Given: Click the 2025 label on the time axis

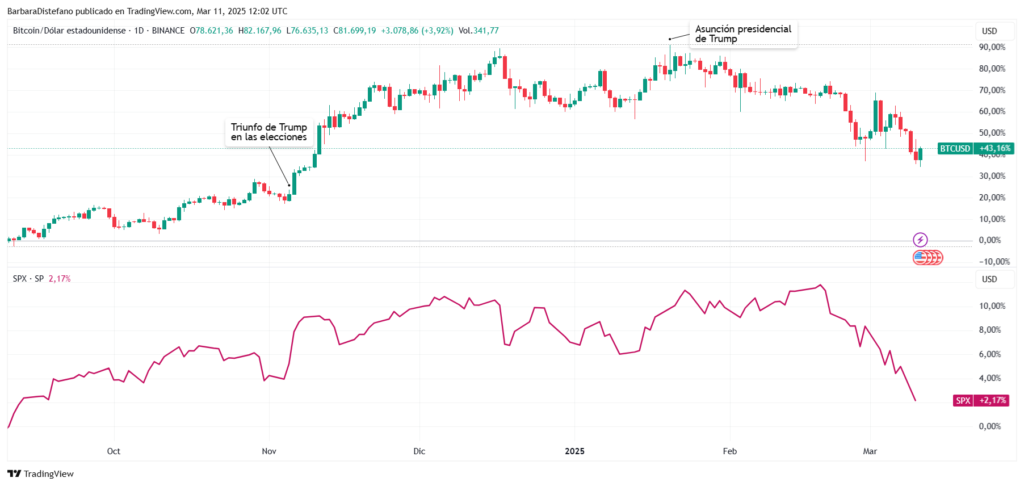Looking at the screenshot, I should (x=575, y=451).
